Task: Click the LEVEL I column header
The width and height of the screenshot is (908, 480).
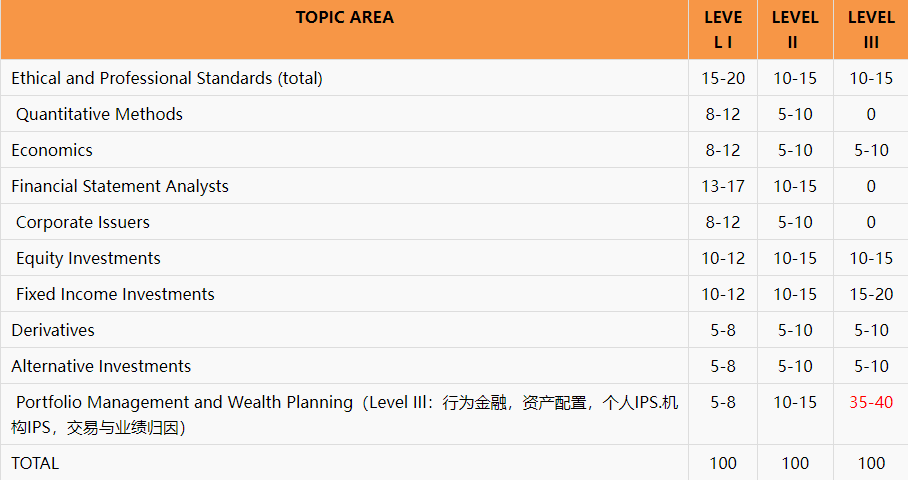Action: [x=723, y=30]
